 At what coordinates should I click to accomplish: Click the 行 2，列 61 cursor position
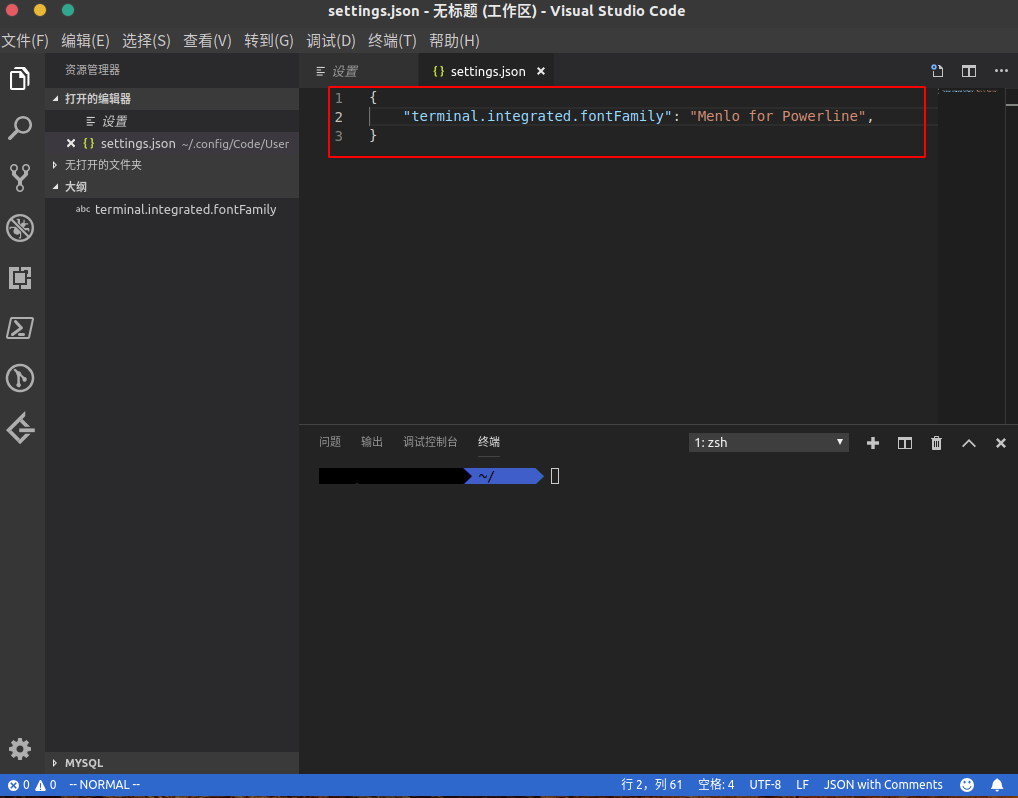(x=652, y=784)
